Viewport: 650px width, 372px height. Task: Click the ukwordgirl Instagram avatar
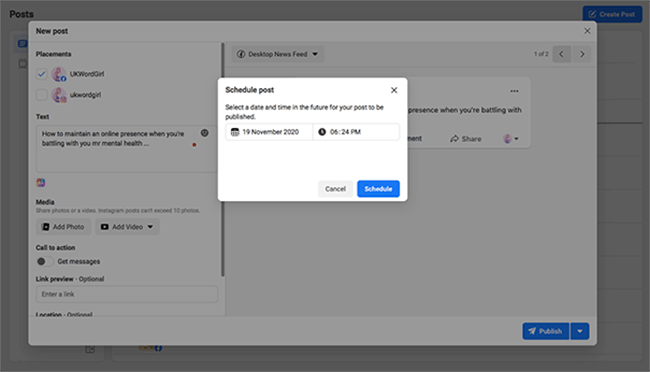[58, 95]
